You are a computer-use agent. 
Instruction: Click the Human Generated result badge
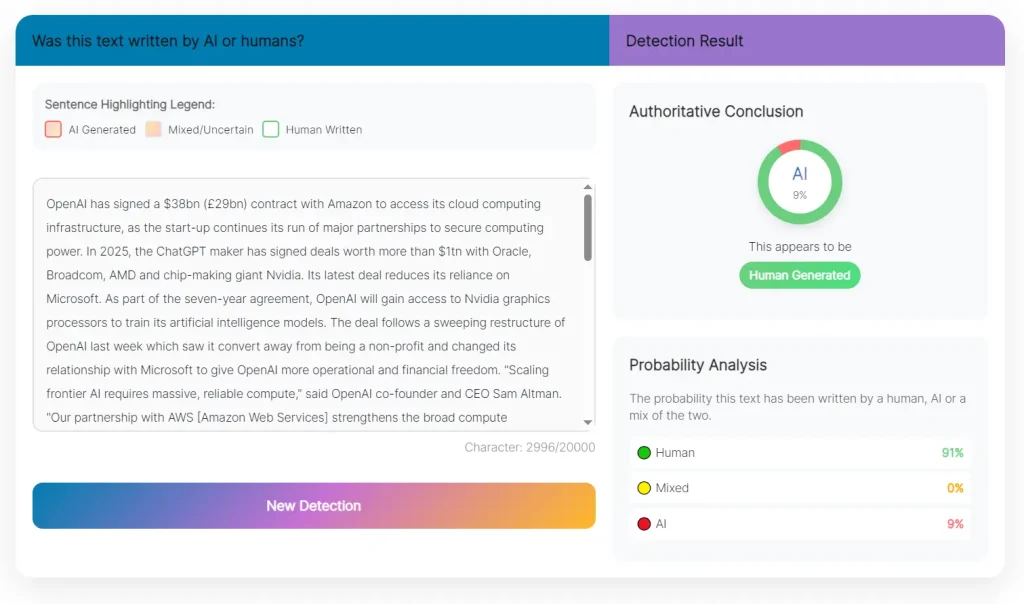coord(799,275)
